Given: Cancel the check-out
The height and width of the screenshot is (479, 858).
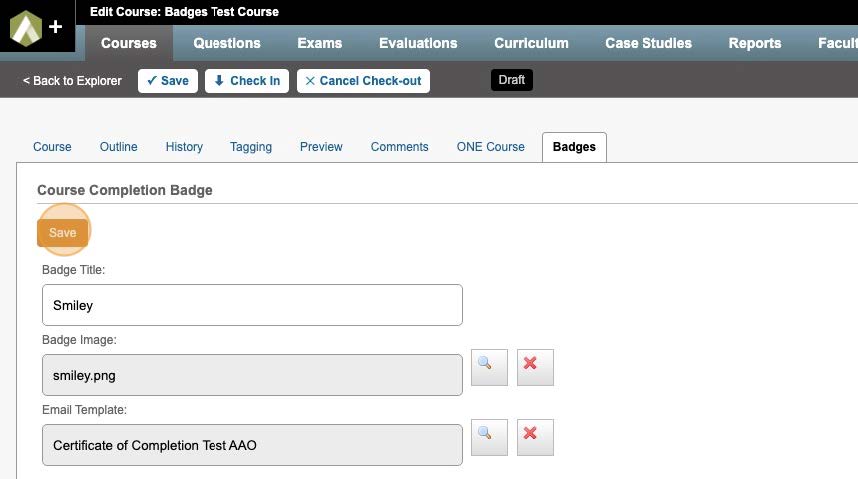Looking at the screenshot, I should [x=363, y=81].
